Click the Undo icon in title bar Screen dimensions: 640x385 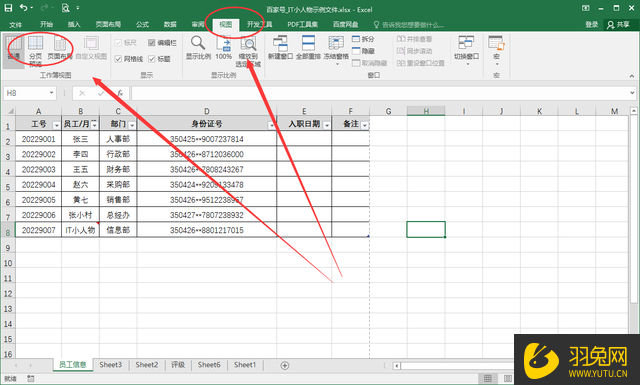click(24, 8)
